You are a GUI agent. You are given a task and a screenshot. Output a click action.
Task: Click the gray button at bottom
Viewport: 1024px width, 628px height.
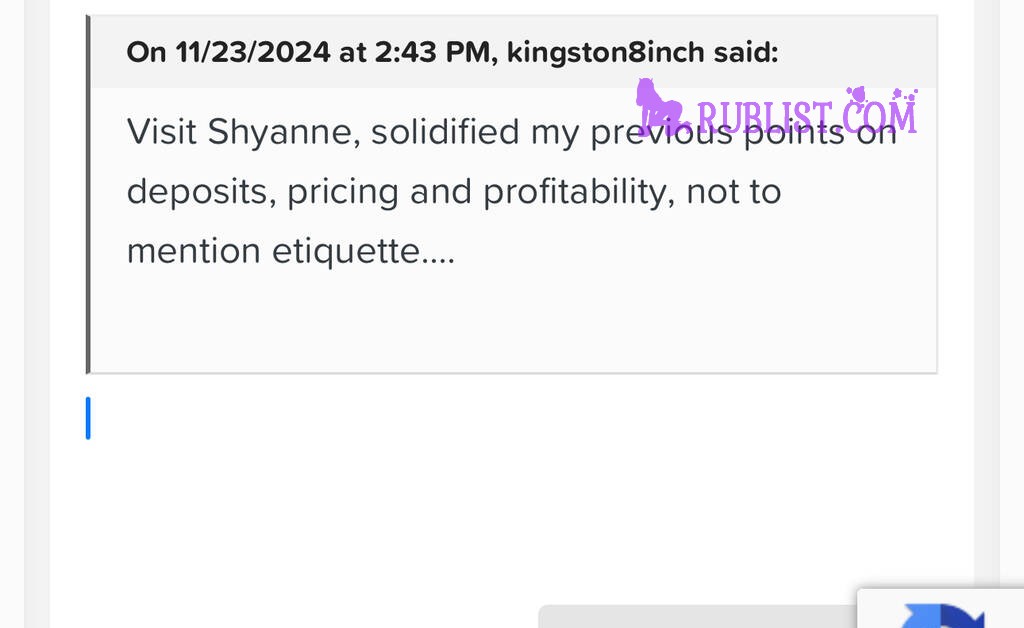click(x=697, y=616)
